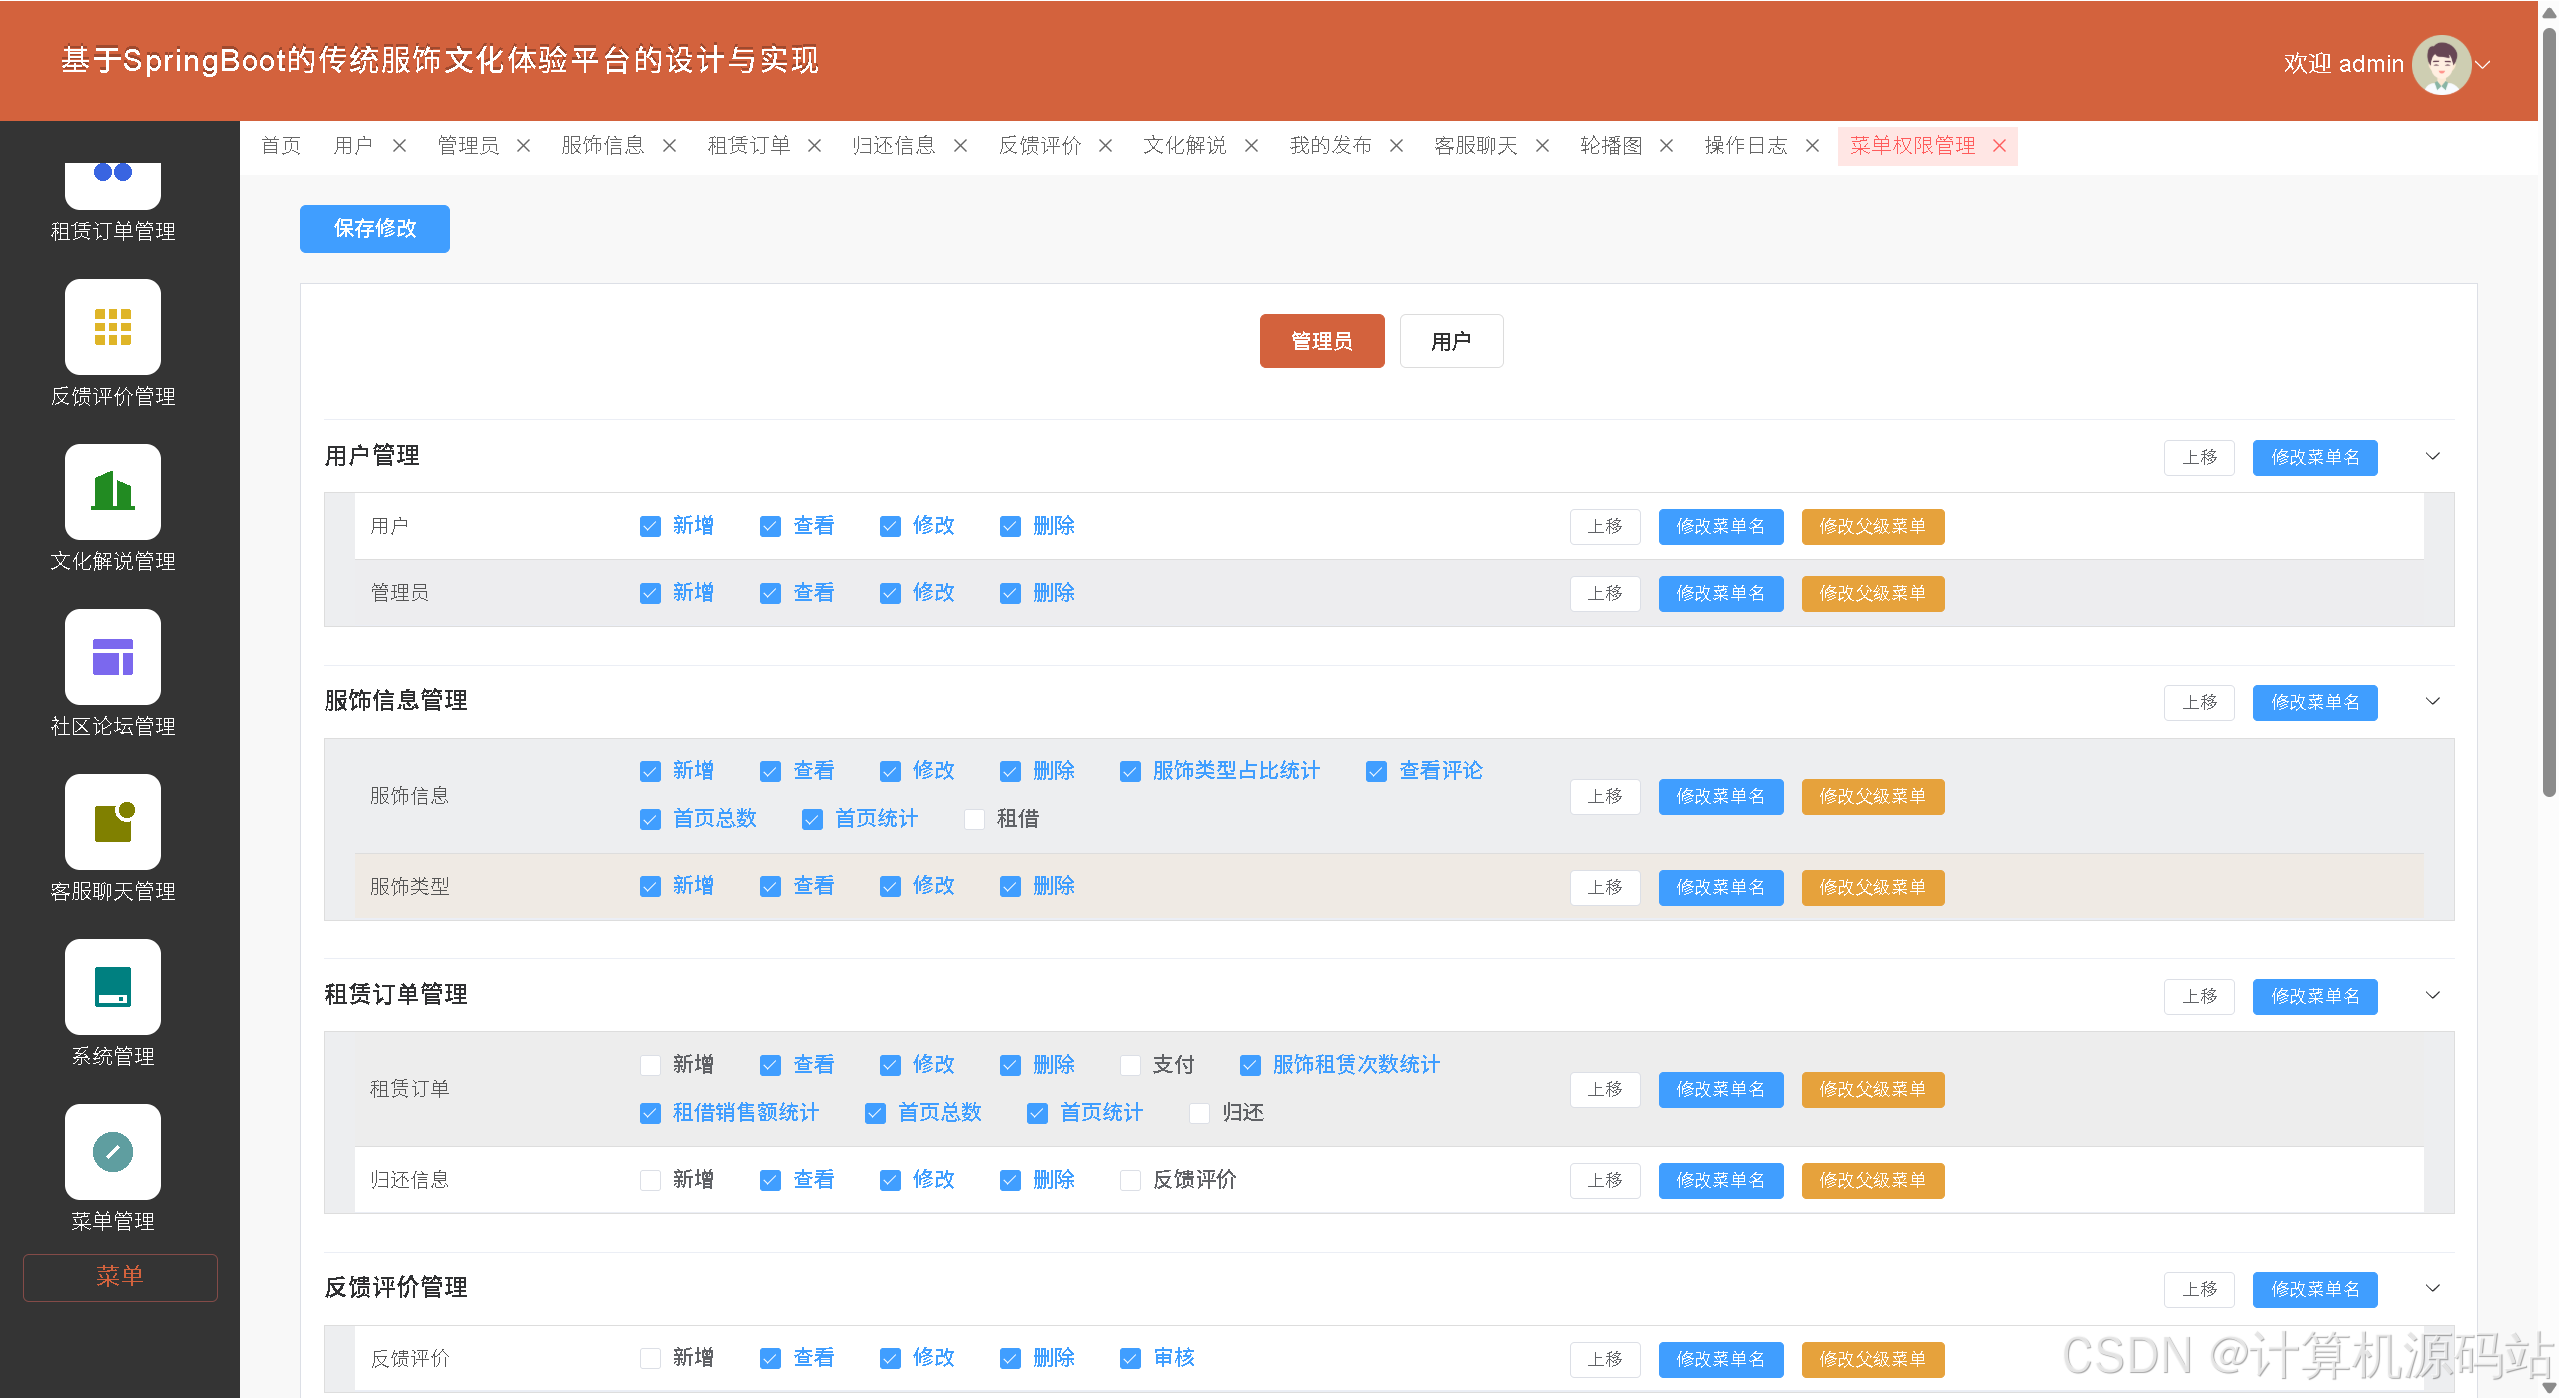
Task: Uncheck 审核 permission for 反馈评价
Action: pos(1130,1359)
